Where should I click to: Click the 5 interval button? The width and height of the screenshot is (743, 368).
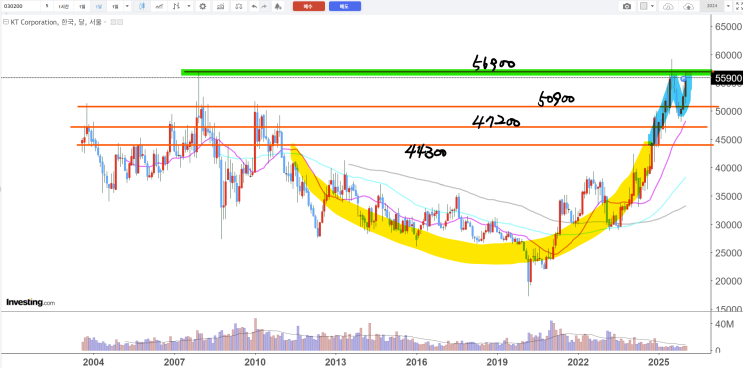pyautogui.click(x=47, y=6)
